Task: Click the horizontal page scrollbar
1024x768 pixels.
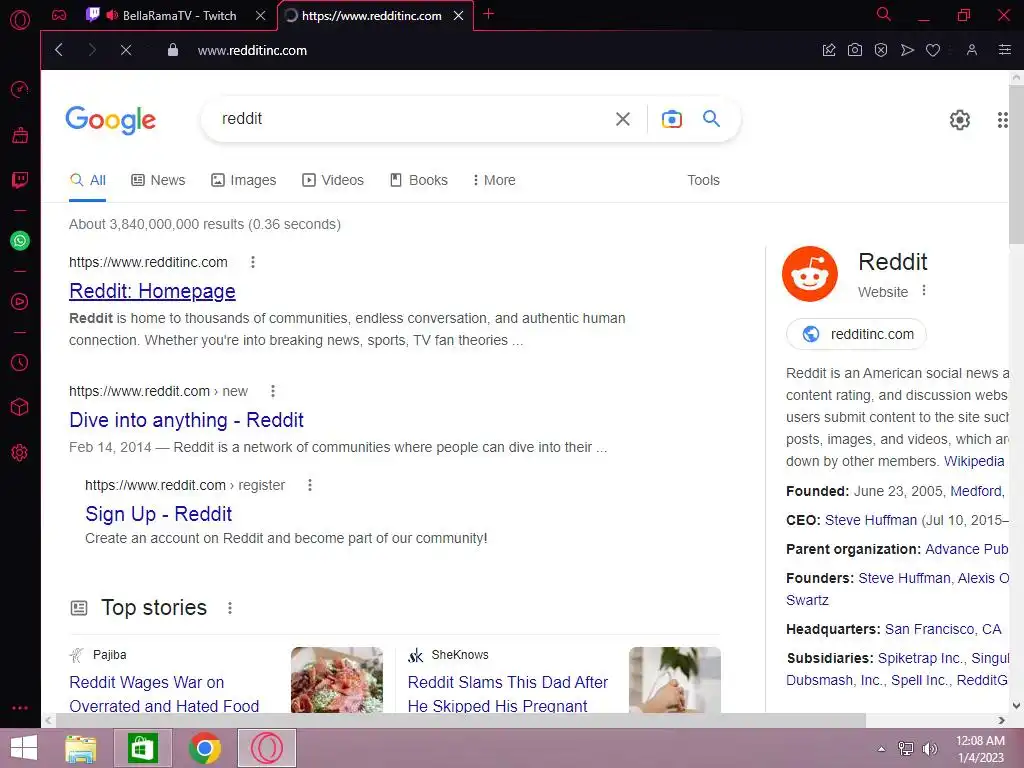Action: (460, 720)
